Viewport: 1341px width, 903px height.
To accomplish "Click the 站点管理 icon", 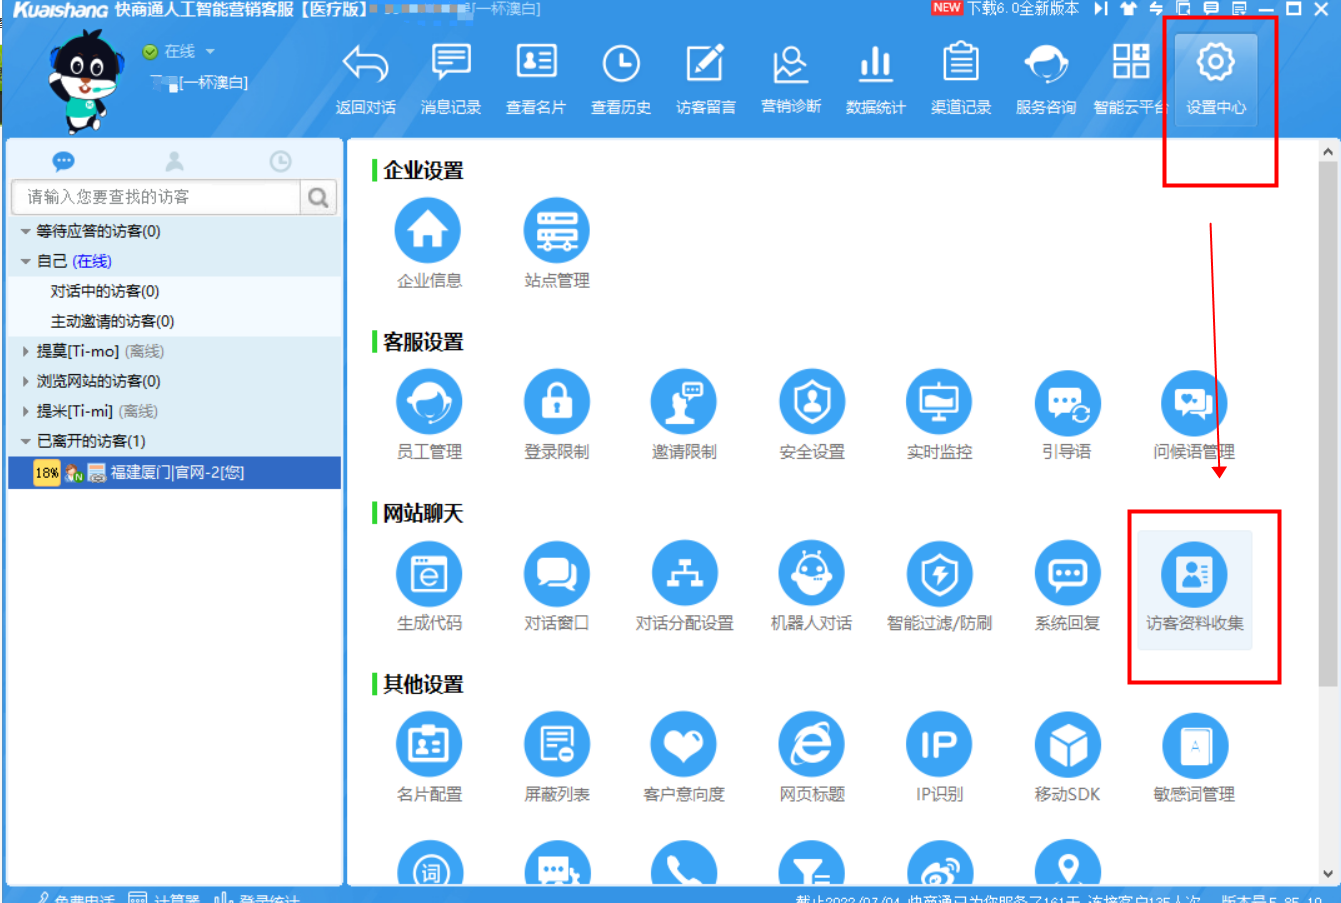I will click(556, 232).
